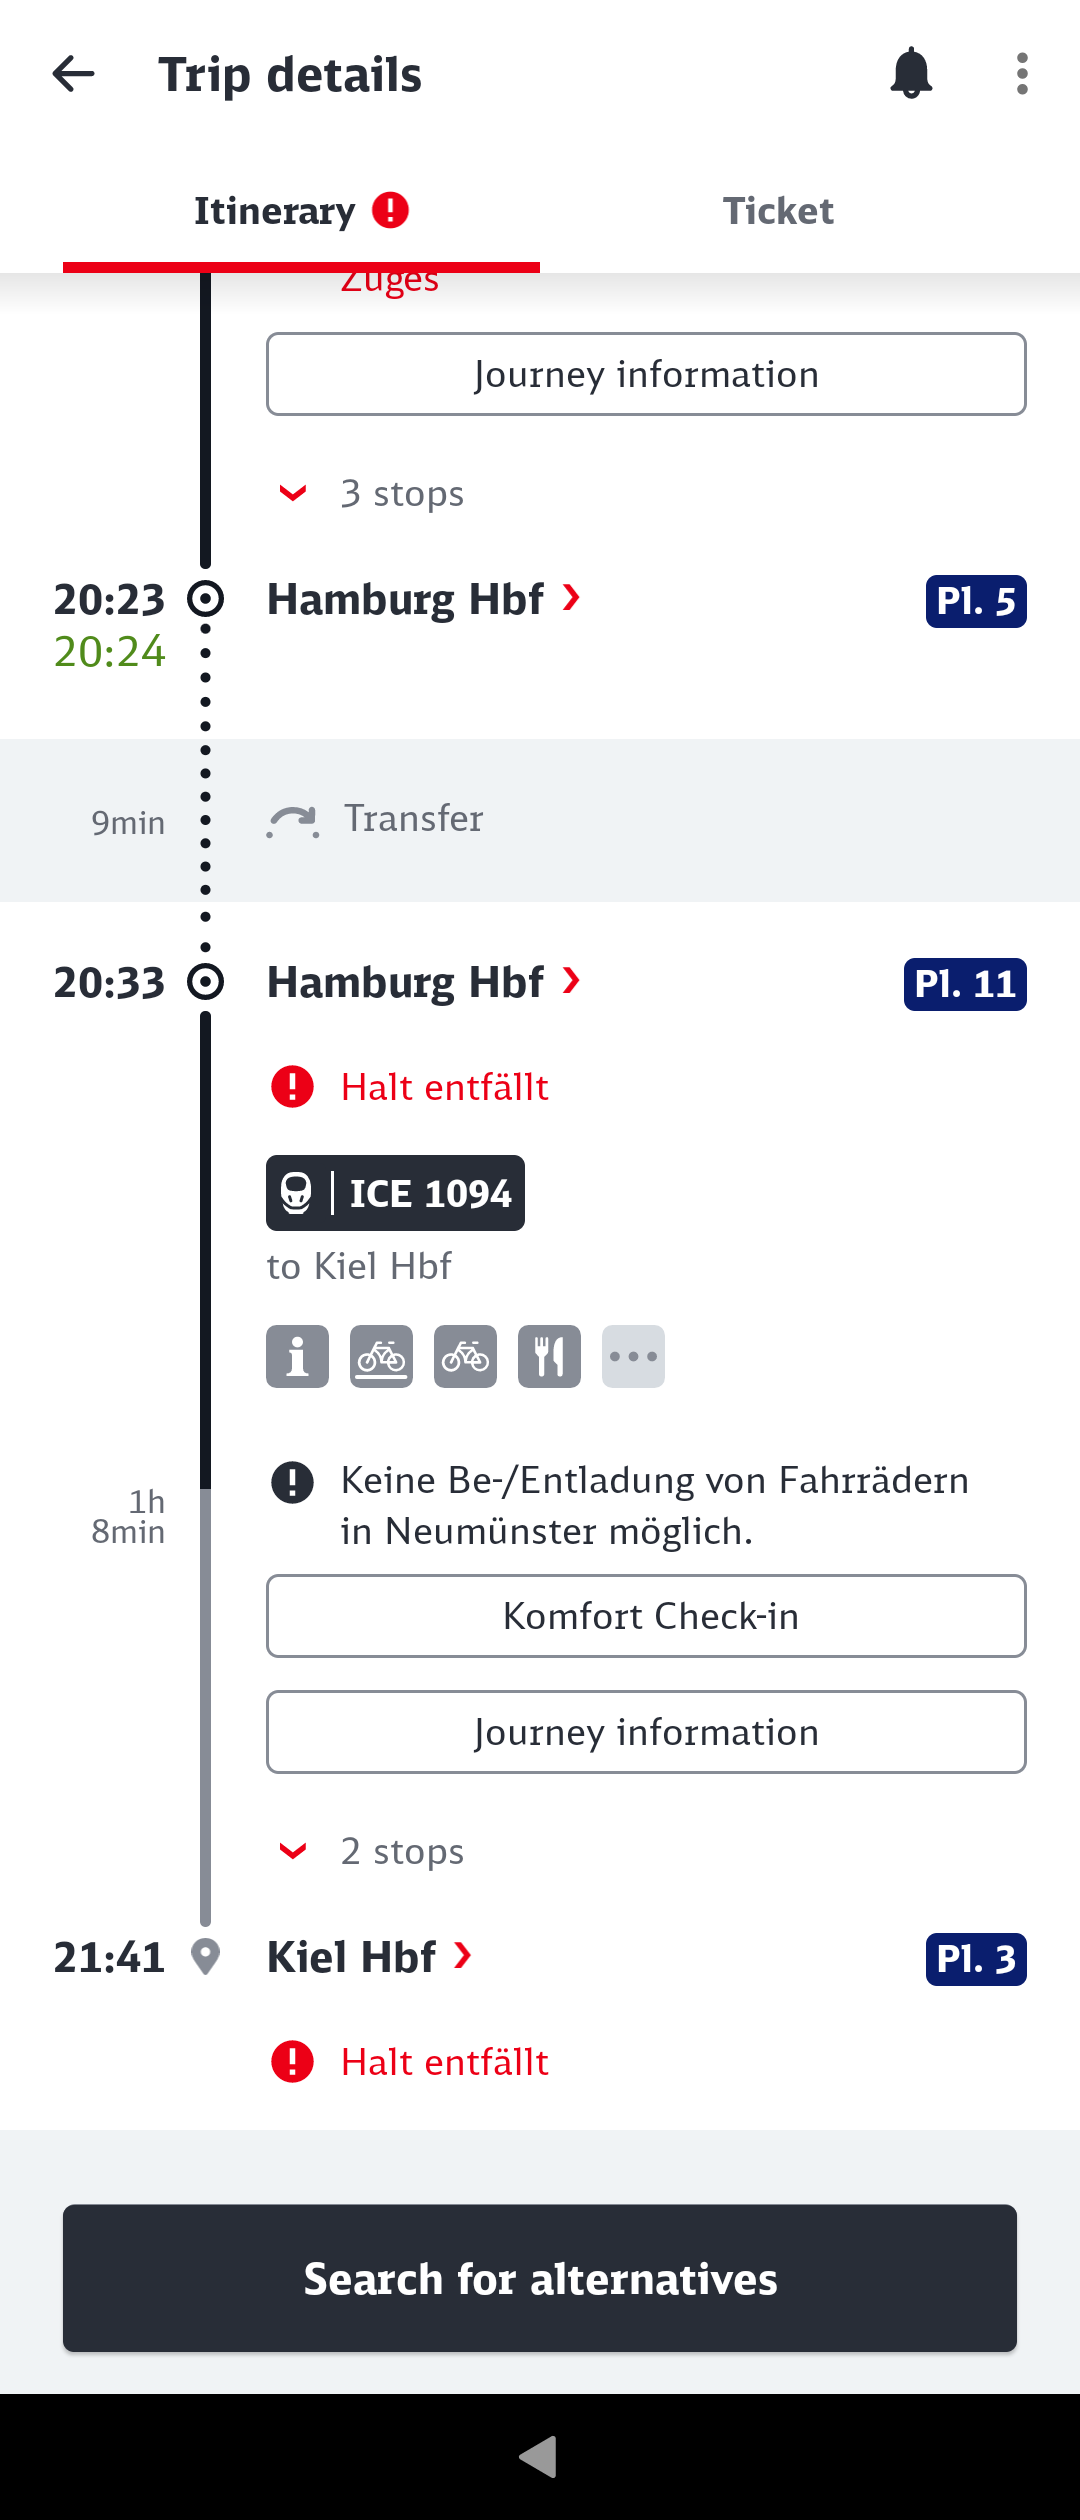The image size is (1080, 2520).
Task: Open Hamburg Hbf arrival station details at 20:23
Action: (424, 600)
